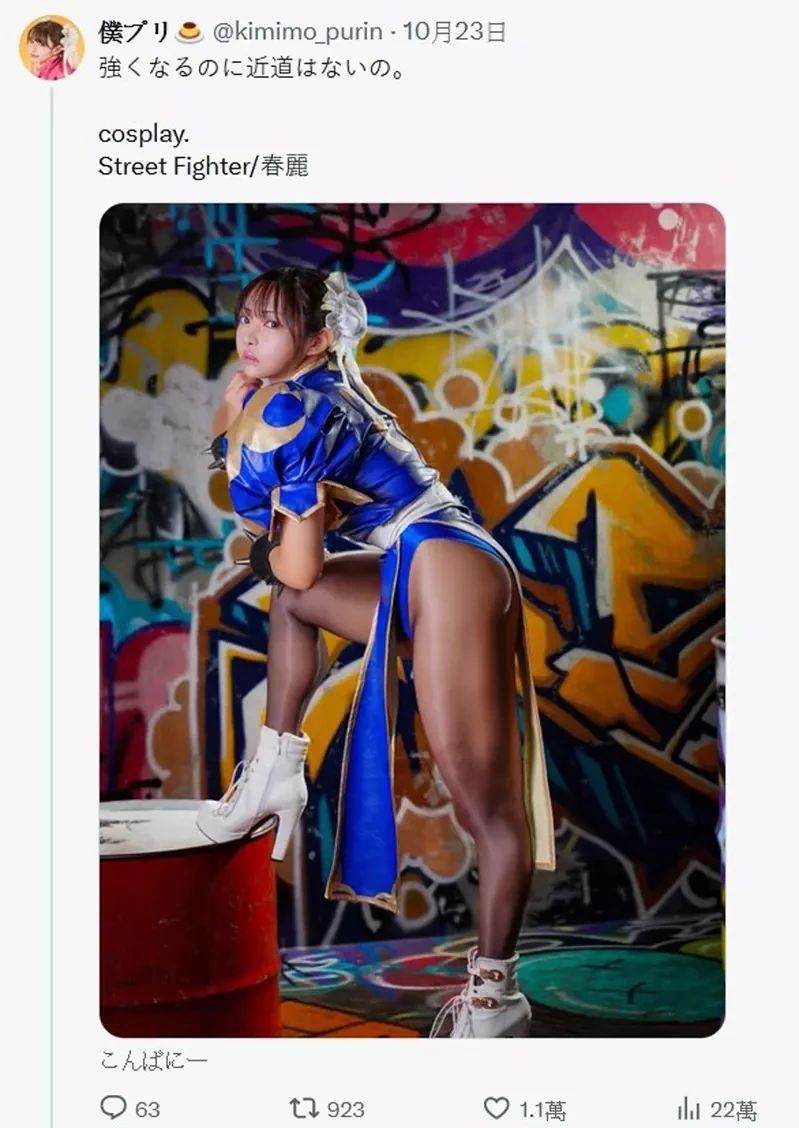Open the 僕プリ profile avatar
This screenshot has height=1128, width=799.
point(52,47)
